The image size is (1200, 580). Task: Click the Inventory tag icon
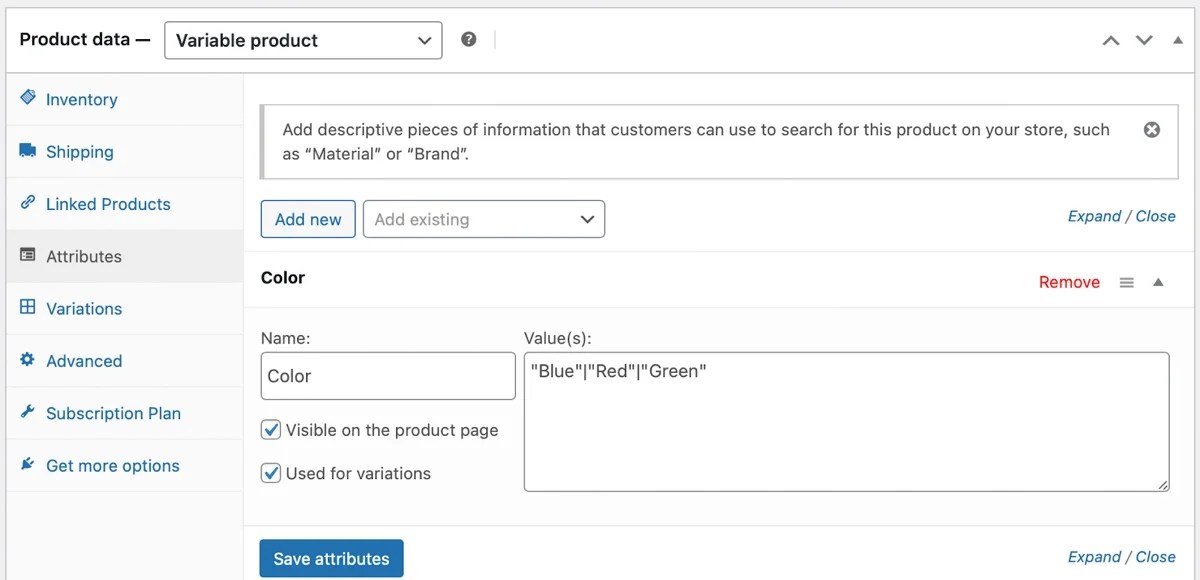click(27, 99)
